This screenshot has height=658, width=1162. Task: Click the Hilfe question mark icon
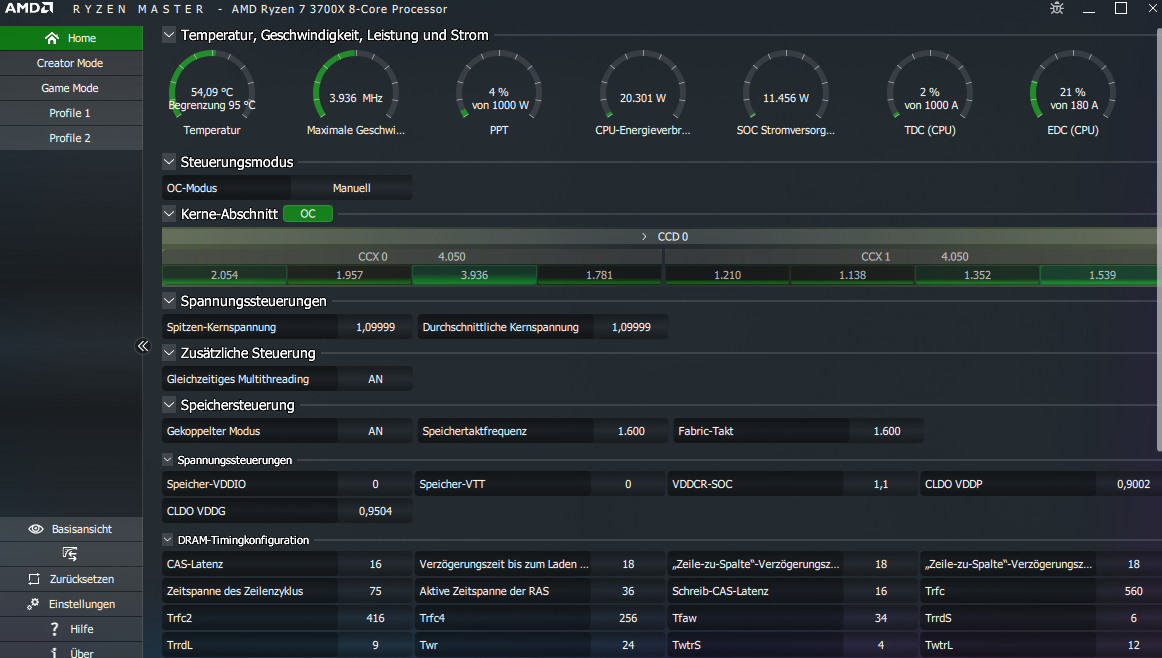coord(54,629)
